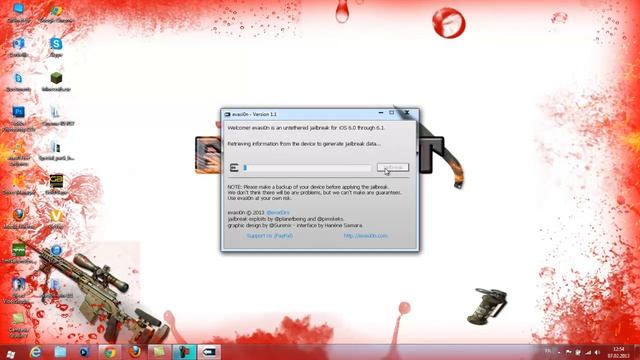This screenshot has width=640, height=360.
Task: Open the Support us (PayPal) link
Action: (269, 236)
